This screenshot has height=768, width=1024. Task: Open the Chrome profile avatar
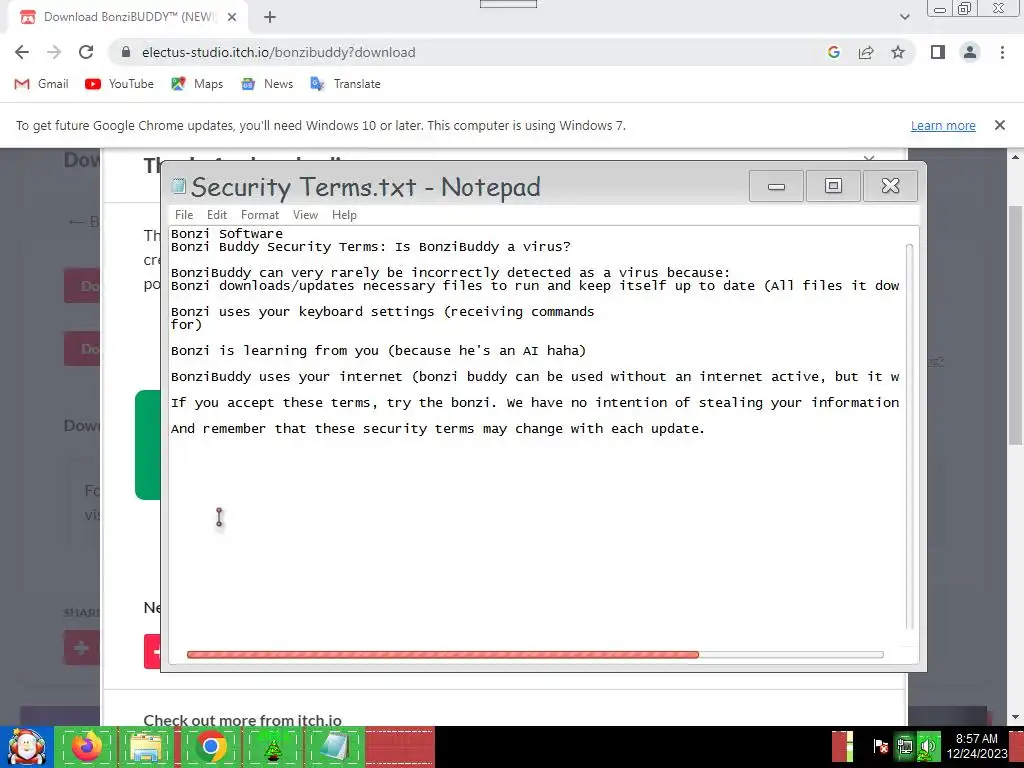point(970,52)
